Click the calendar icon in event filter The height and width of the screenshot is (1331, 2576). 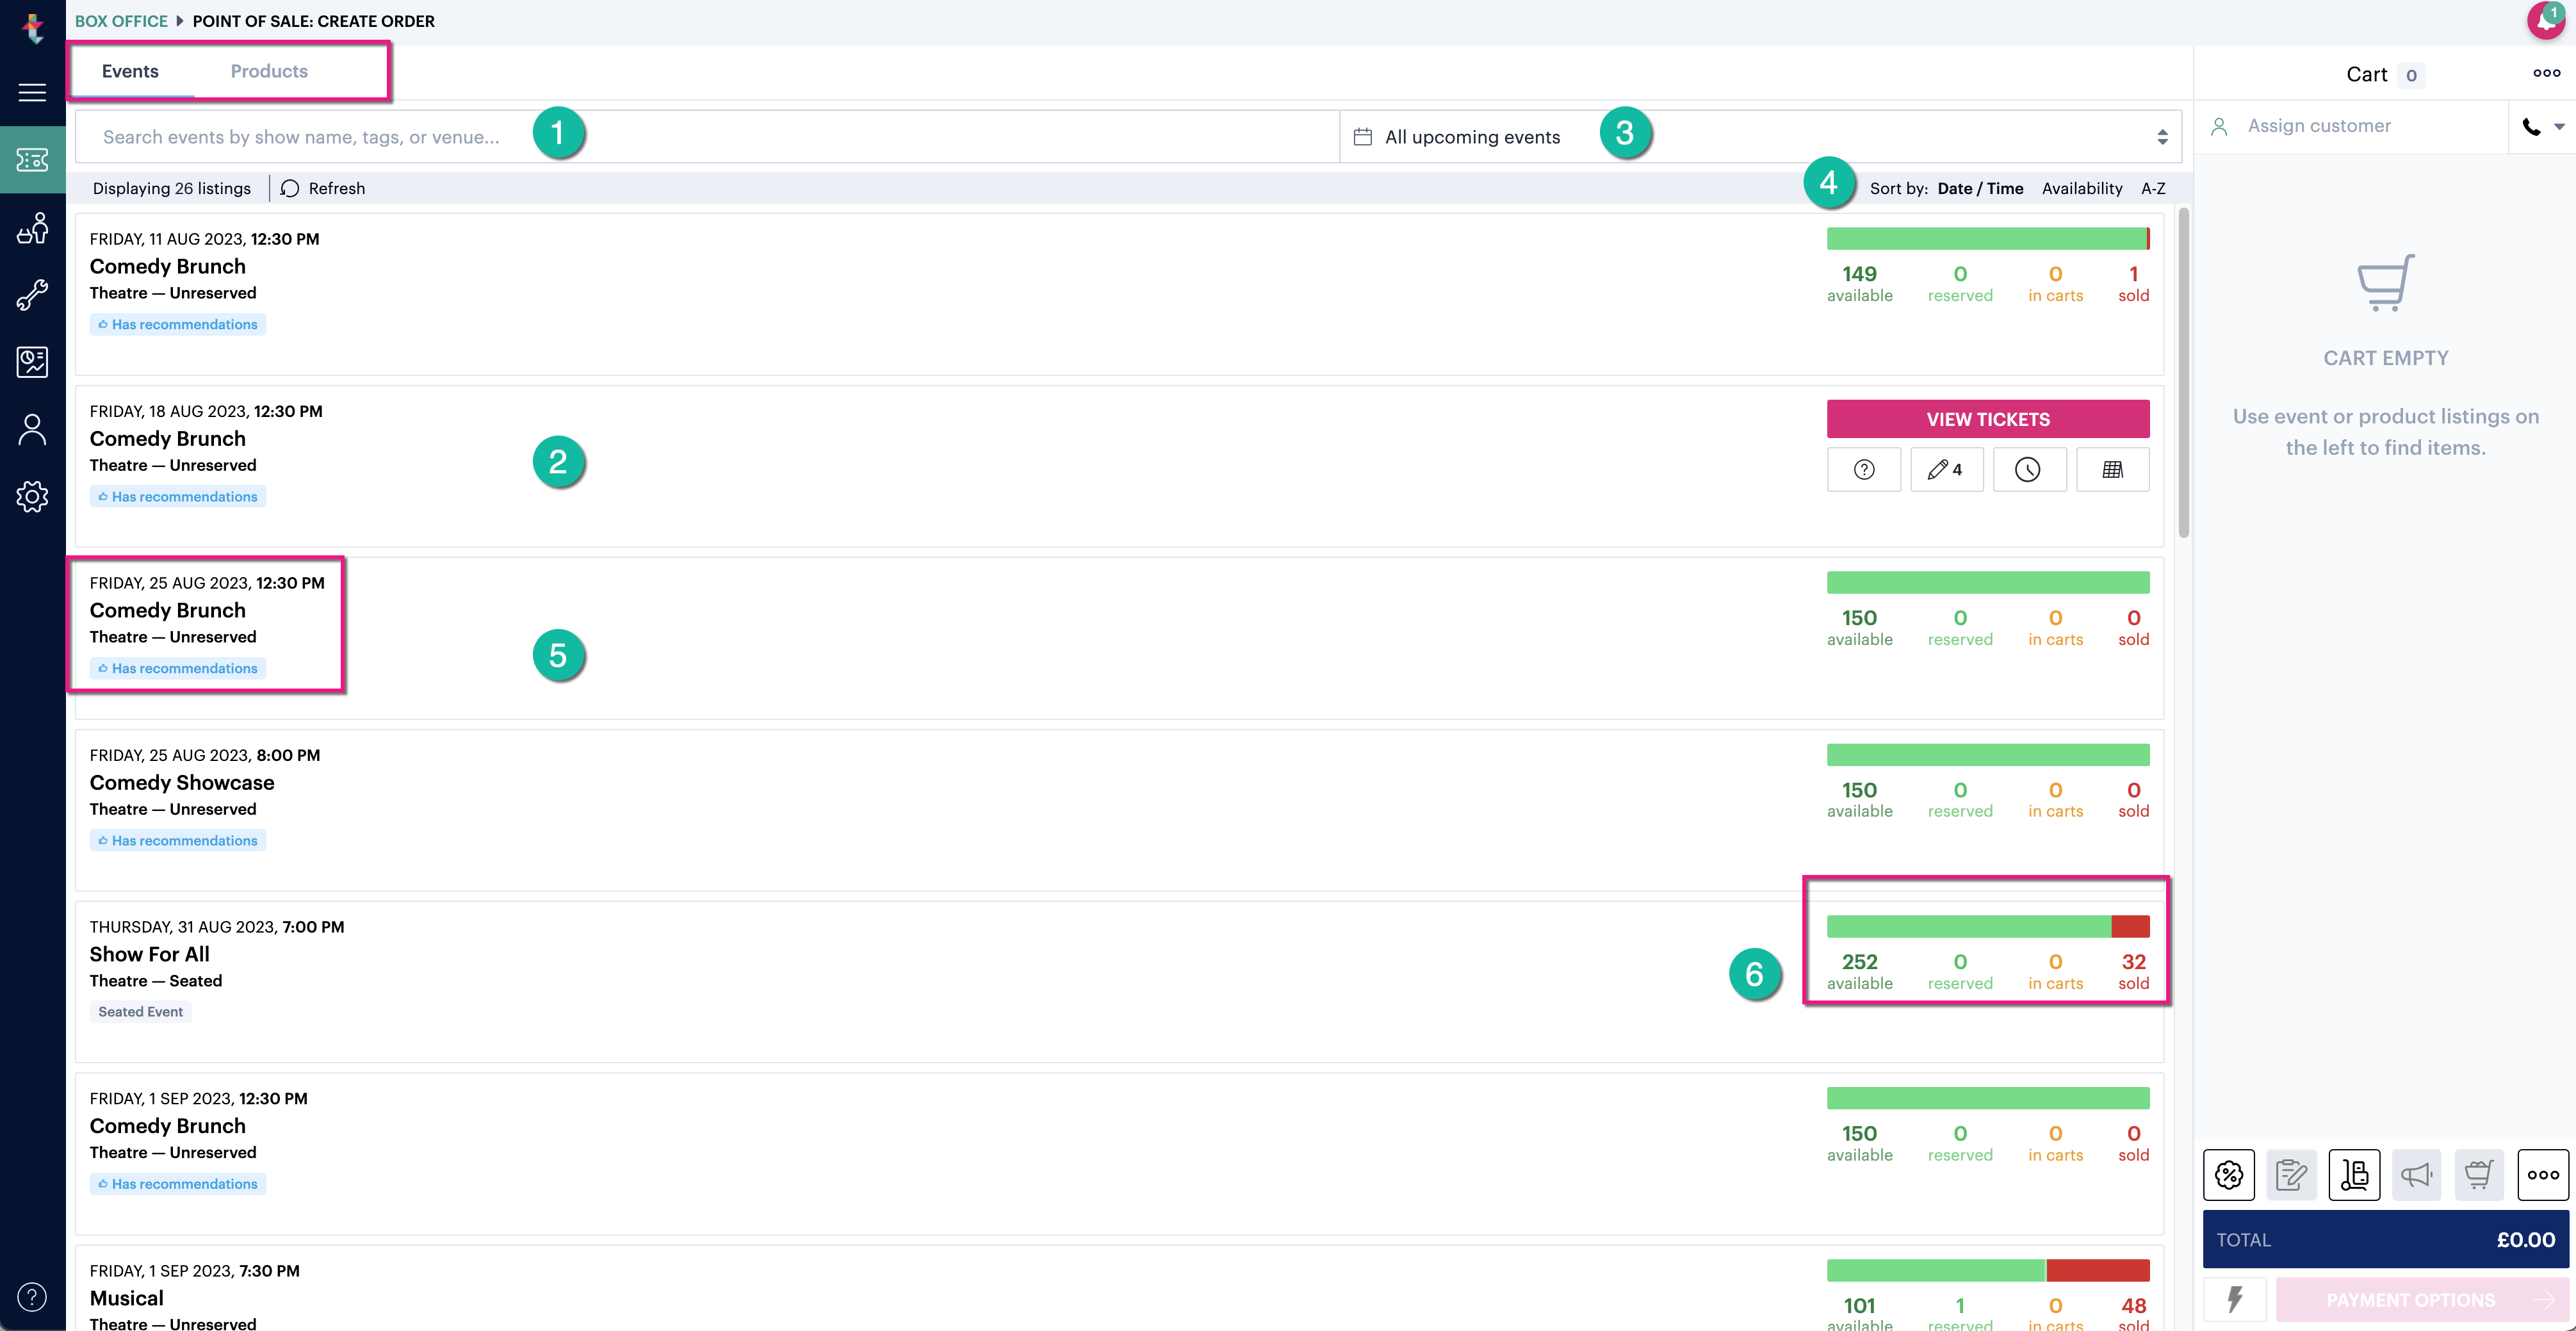[1362, 137]
